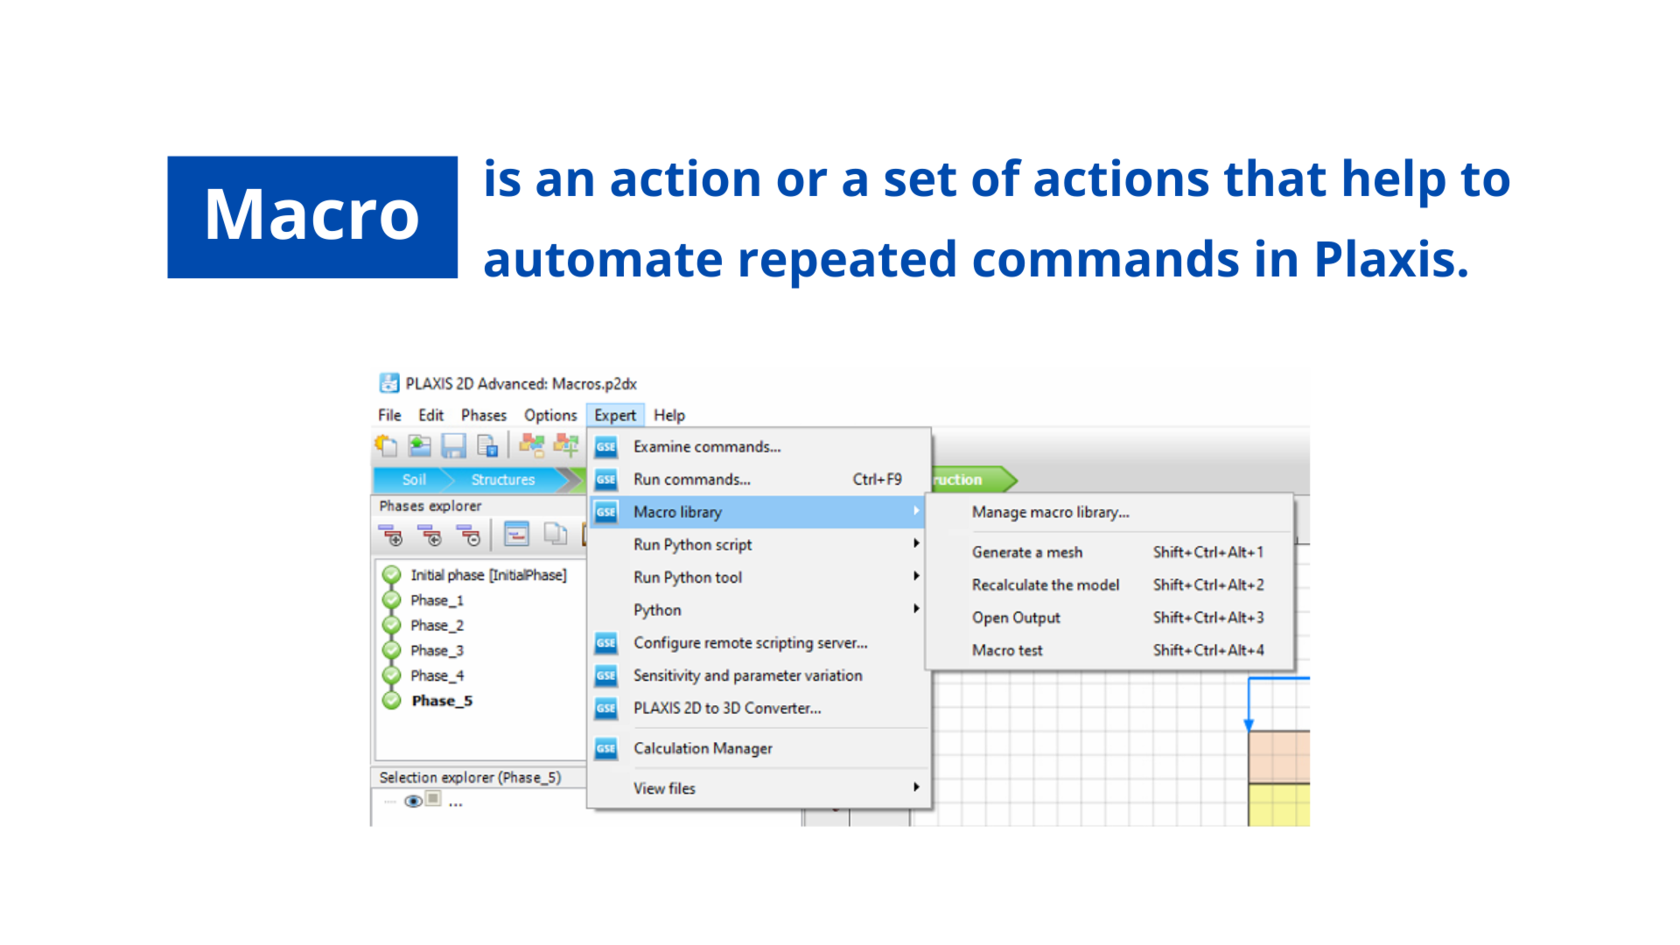This screenshot has width=1680, height=945.
Task: Click the green check next to Phase_3
Action: coord(392,651)
